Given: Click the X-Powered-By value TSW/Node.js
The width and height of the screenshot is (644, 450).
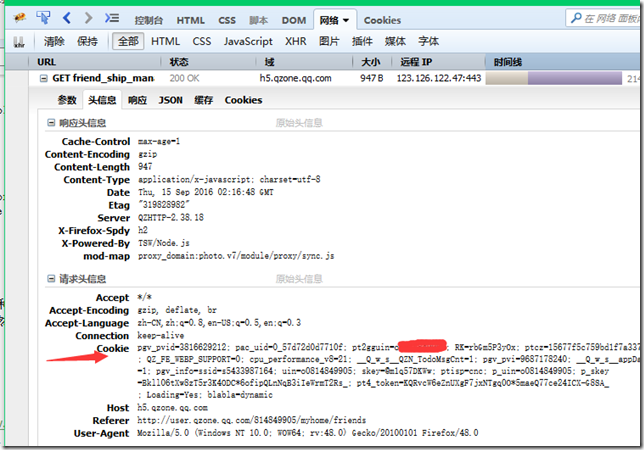Looking at the screenshot, I should click(163, 243).
